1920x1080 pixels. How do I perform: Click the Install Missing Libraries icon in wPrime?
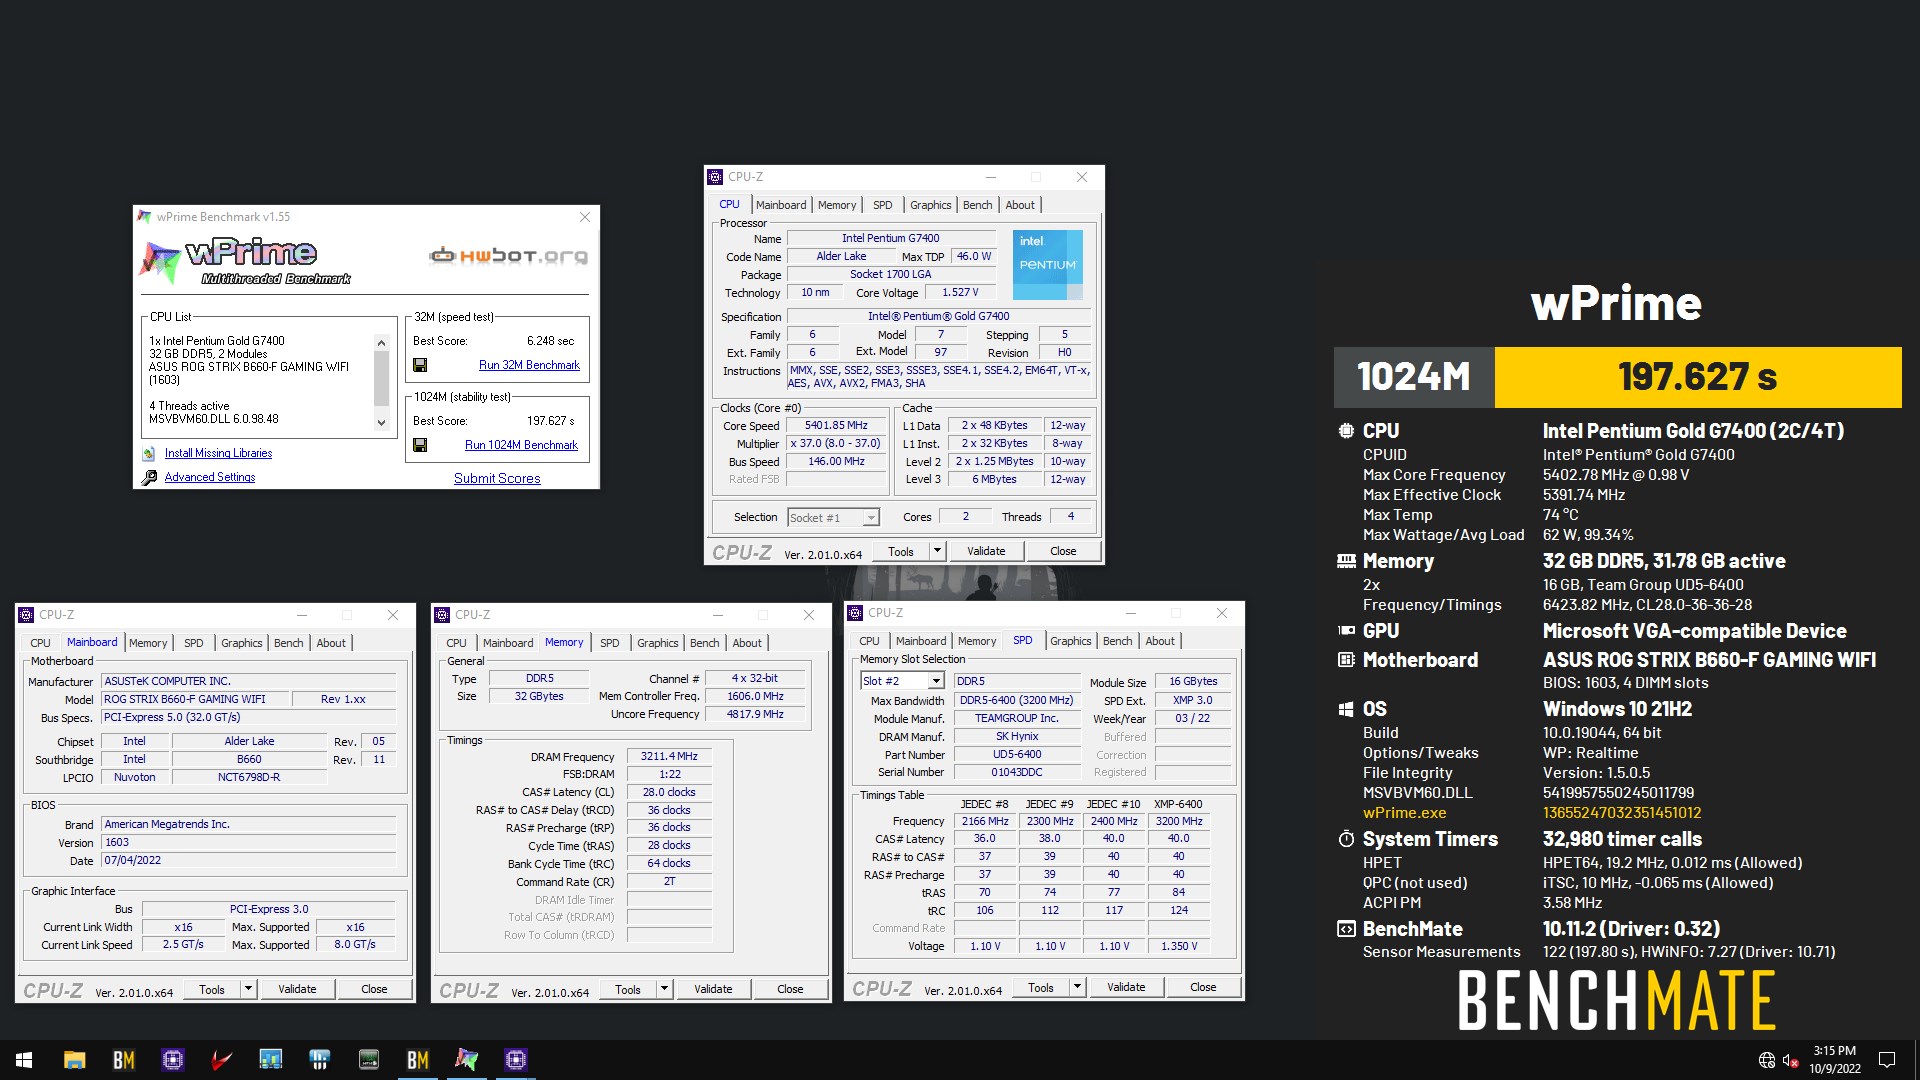coord(149,453)
